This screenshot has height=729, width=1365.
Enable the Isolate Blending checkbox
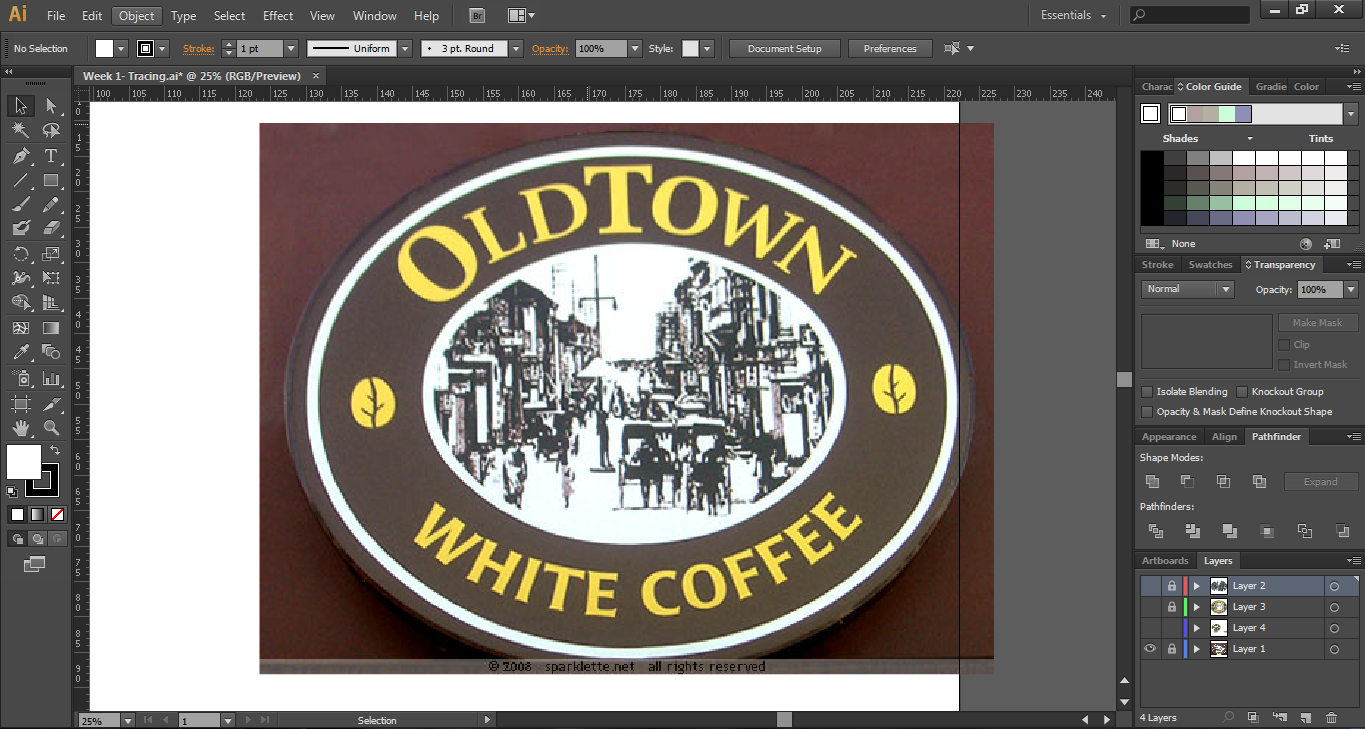1148,392
